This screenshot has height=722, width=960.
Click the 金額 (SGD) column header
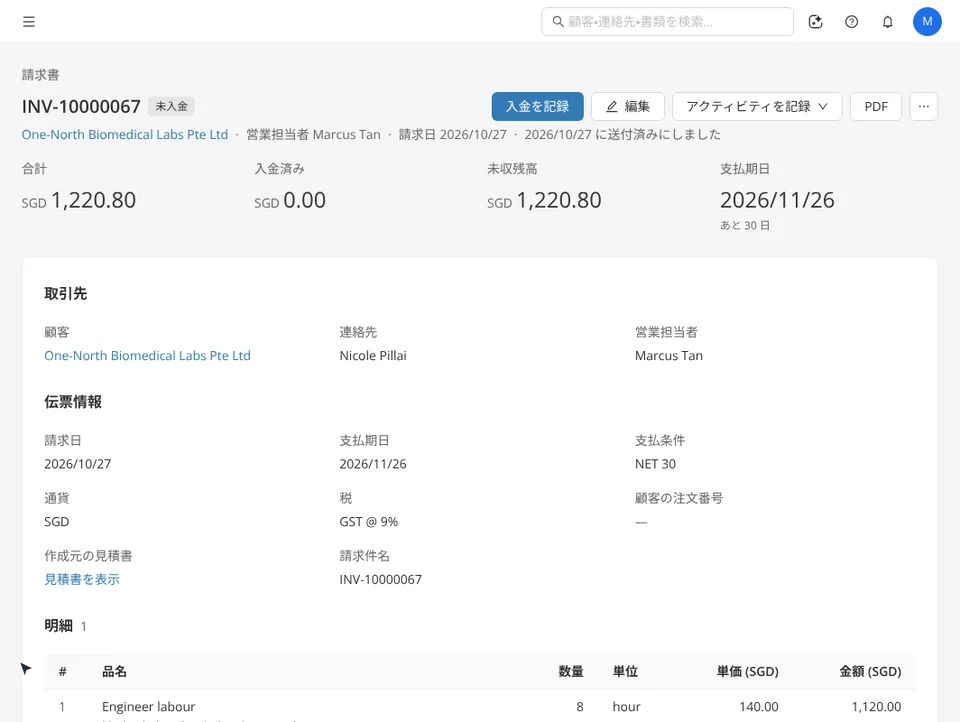pyautogui.click(x=870, y=672)
